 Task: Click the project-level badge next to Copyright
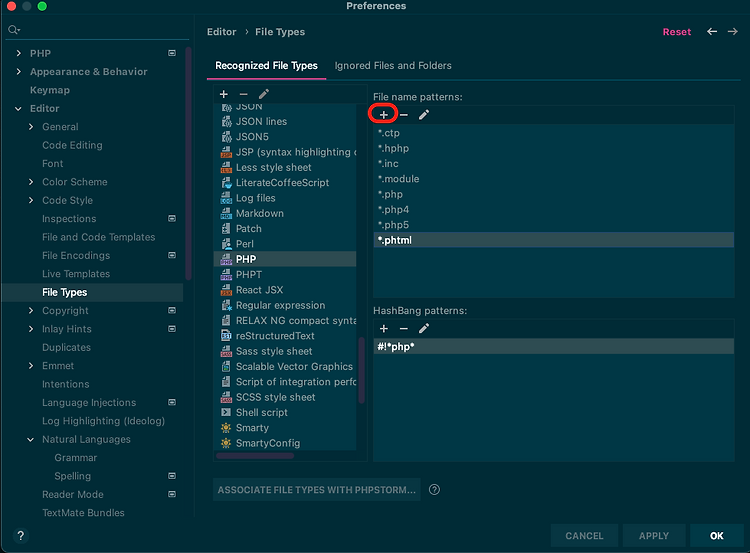pos(172,310)
